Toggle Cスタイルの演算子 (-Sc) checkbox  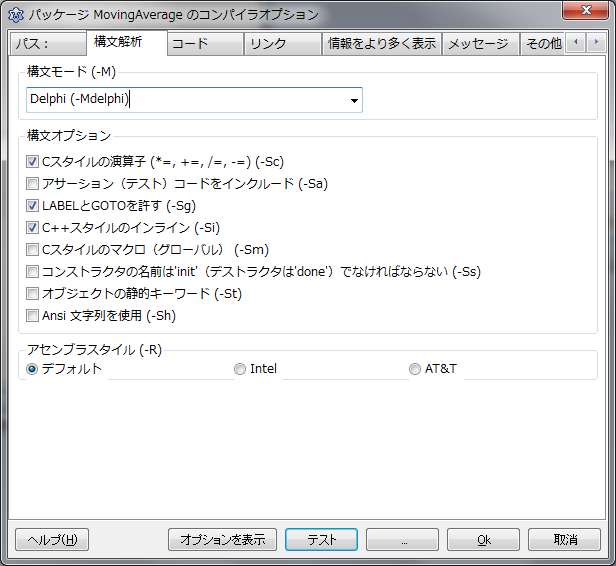(x=32, y=161)
